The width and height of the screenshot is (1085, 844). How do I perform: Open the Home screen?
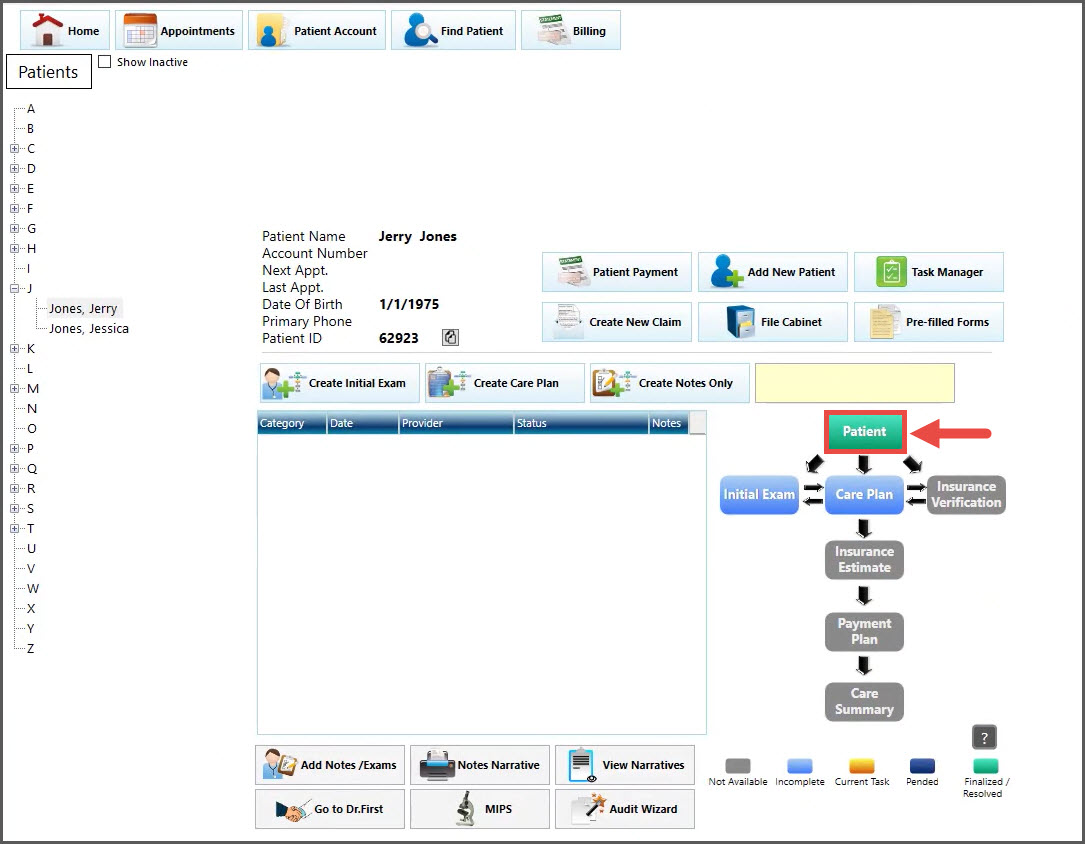coord(64,30)
